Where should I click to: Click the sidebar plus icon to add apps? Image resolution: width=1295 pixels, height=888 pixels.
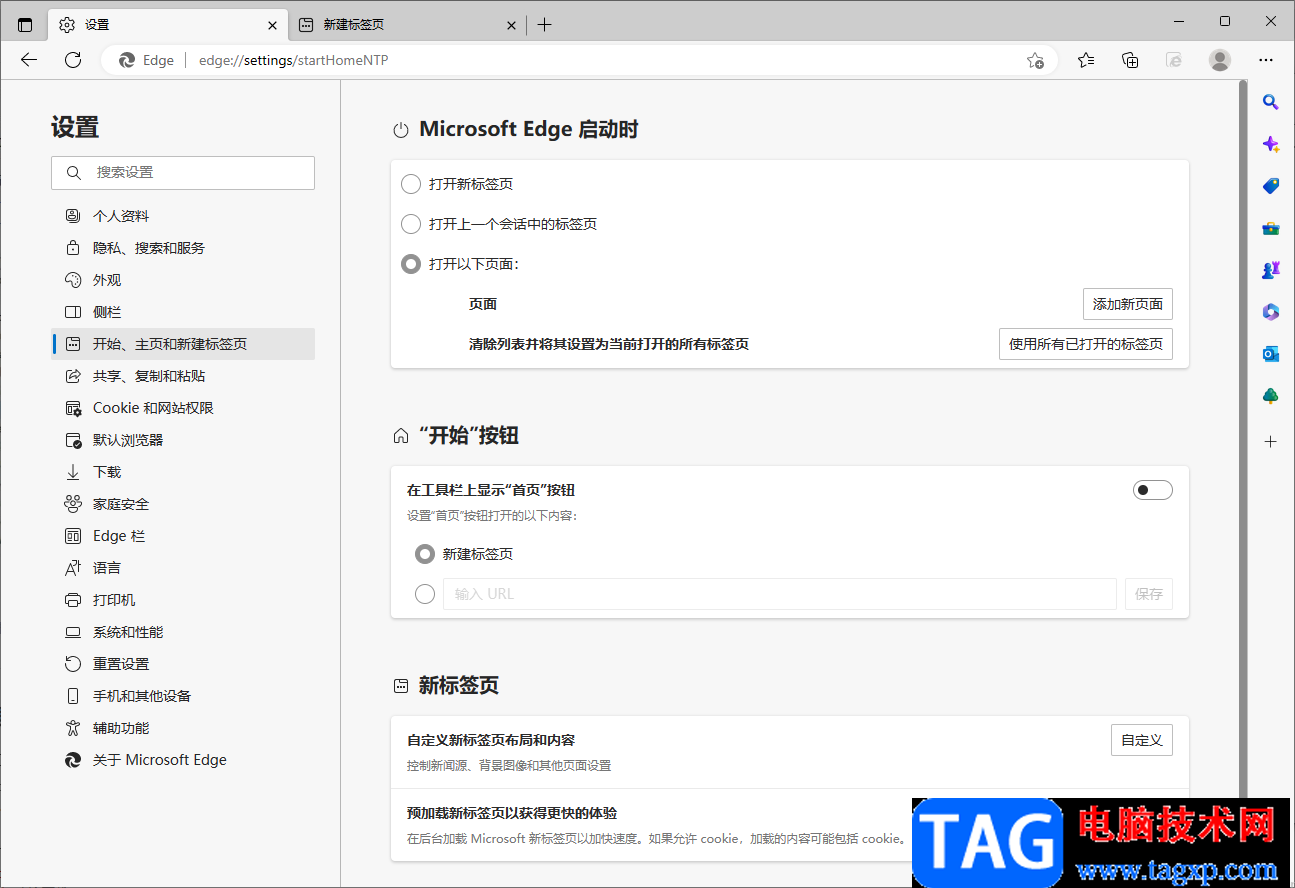point(1271,441)
